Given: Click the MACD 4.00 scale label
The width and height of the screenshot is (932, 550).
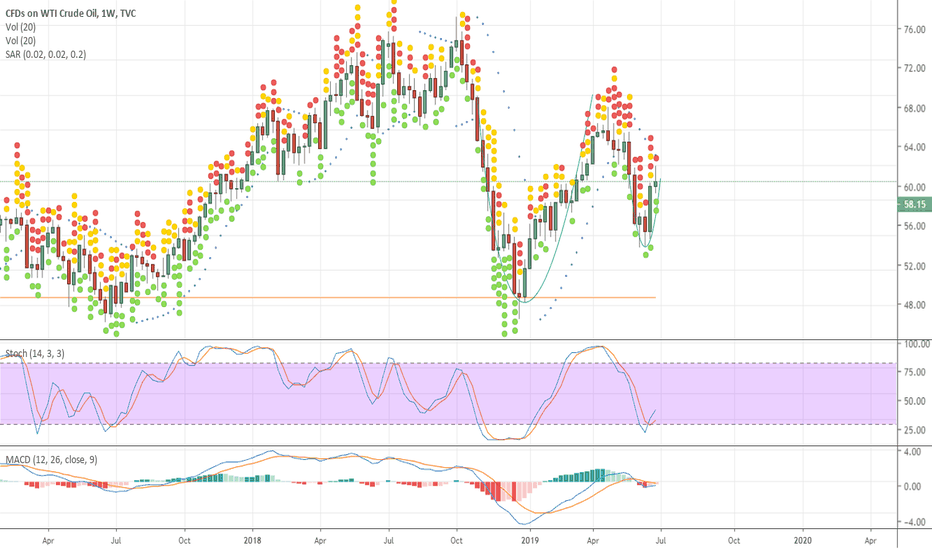Looking at the screenshot, I should (912, 452).
